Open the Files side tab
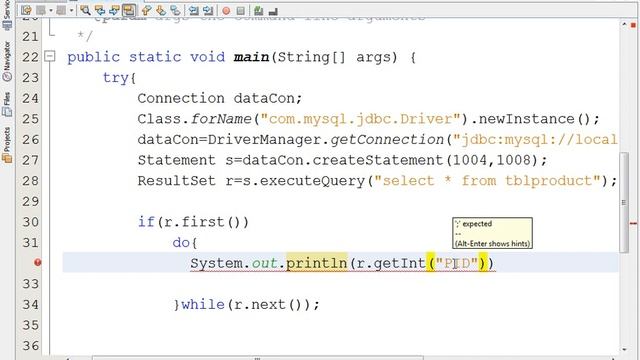Screen dimensions: 640x360 tap(7, 104)
